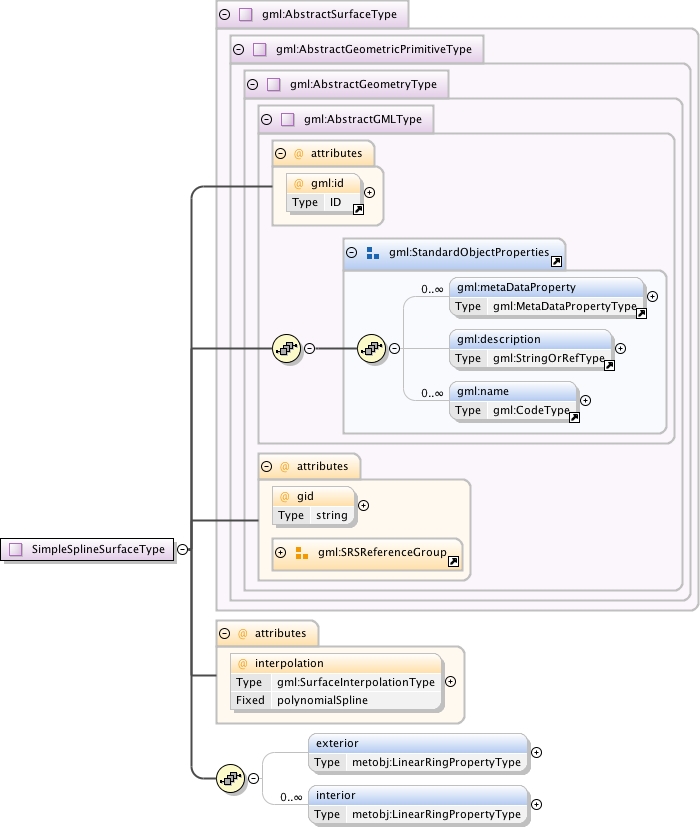Expand the gid attribute details

pyautogui.click(x=363, y=505)
